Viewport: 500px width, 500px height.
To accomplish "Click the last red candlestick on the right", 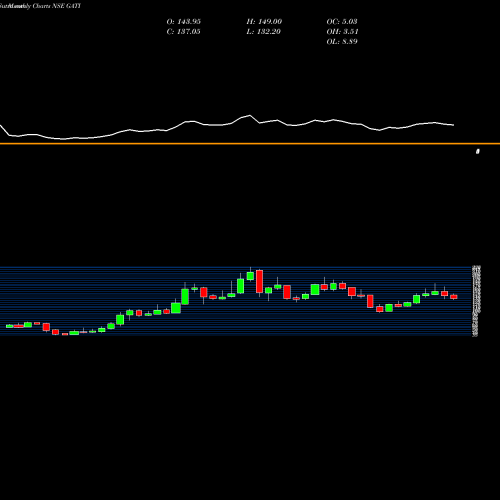I will [x=454, y=297].
